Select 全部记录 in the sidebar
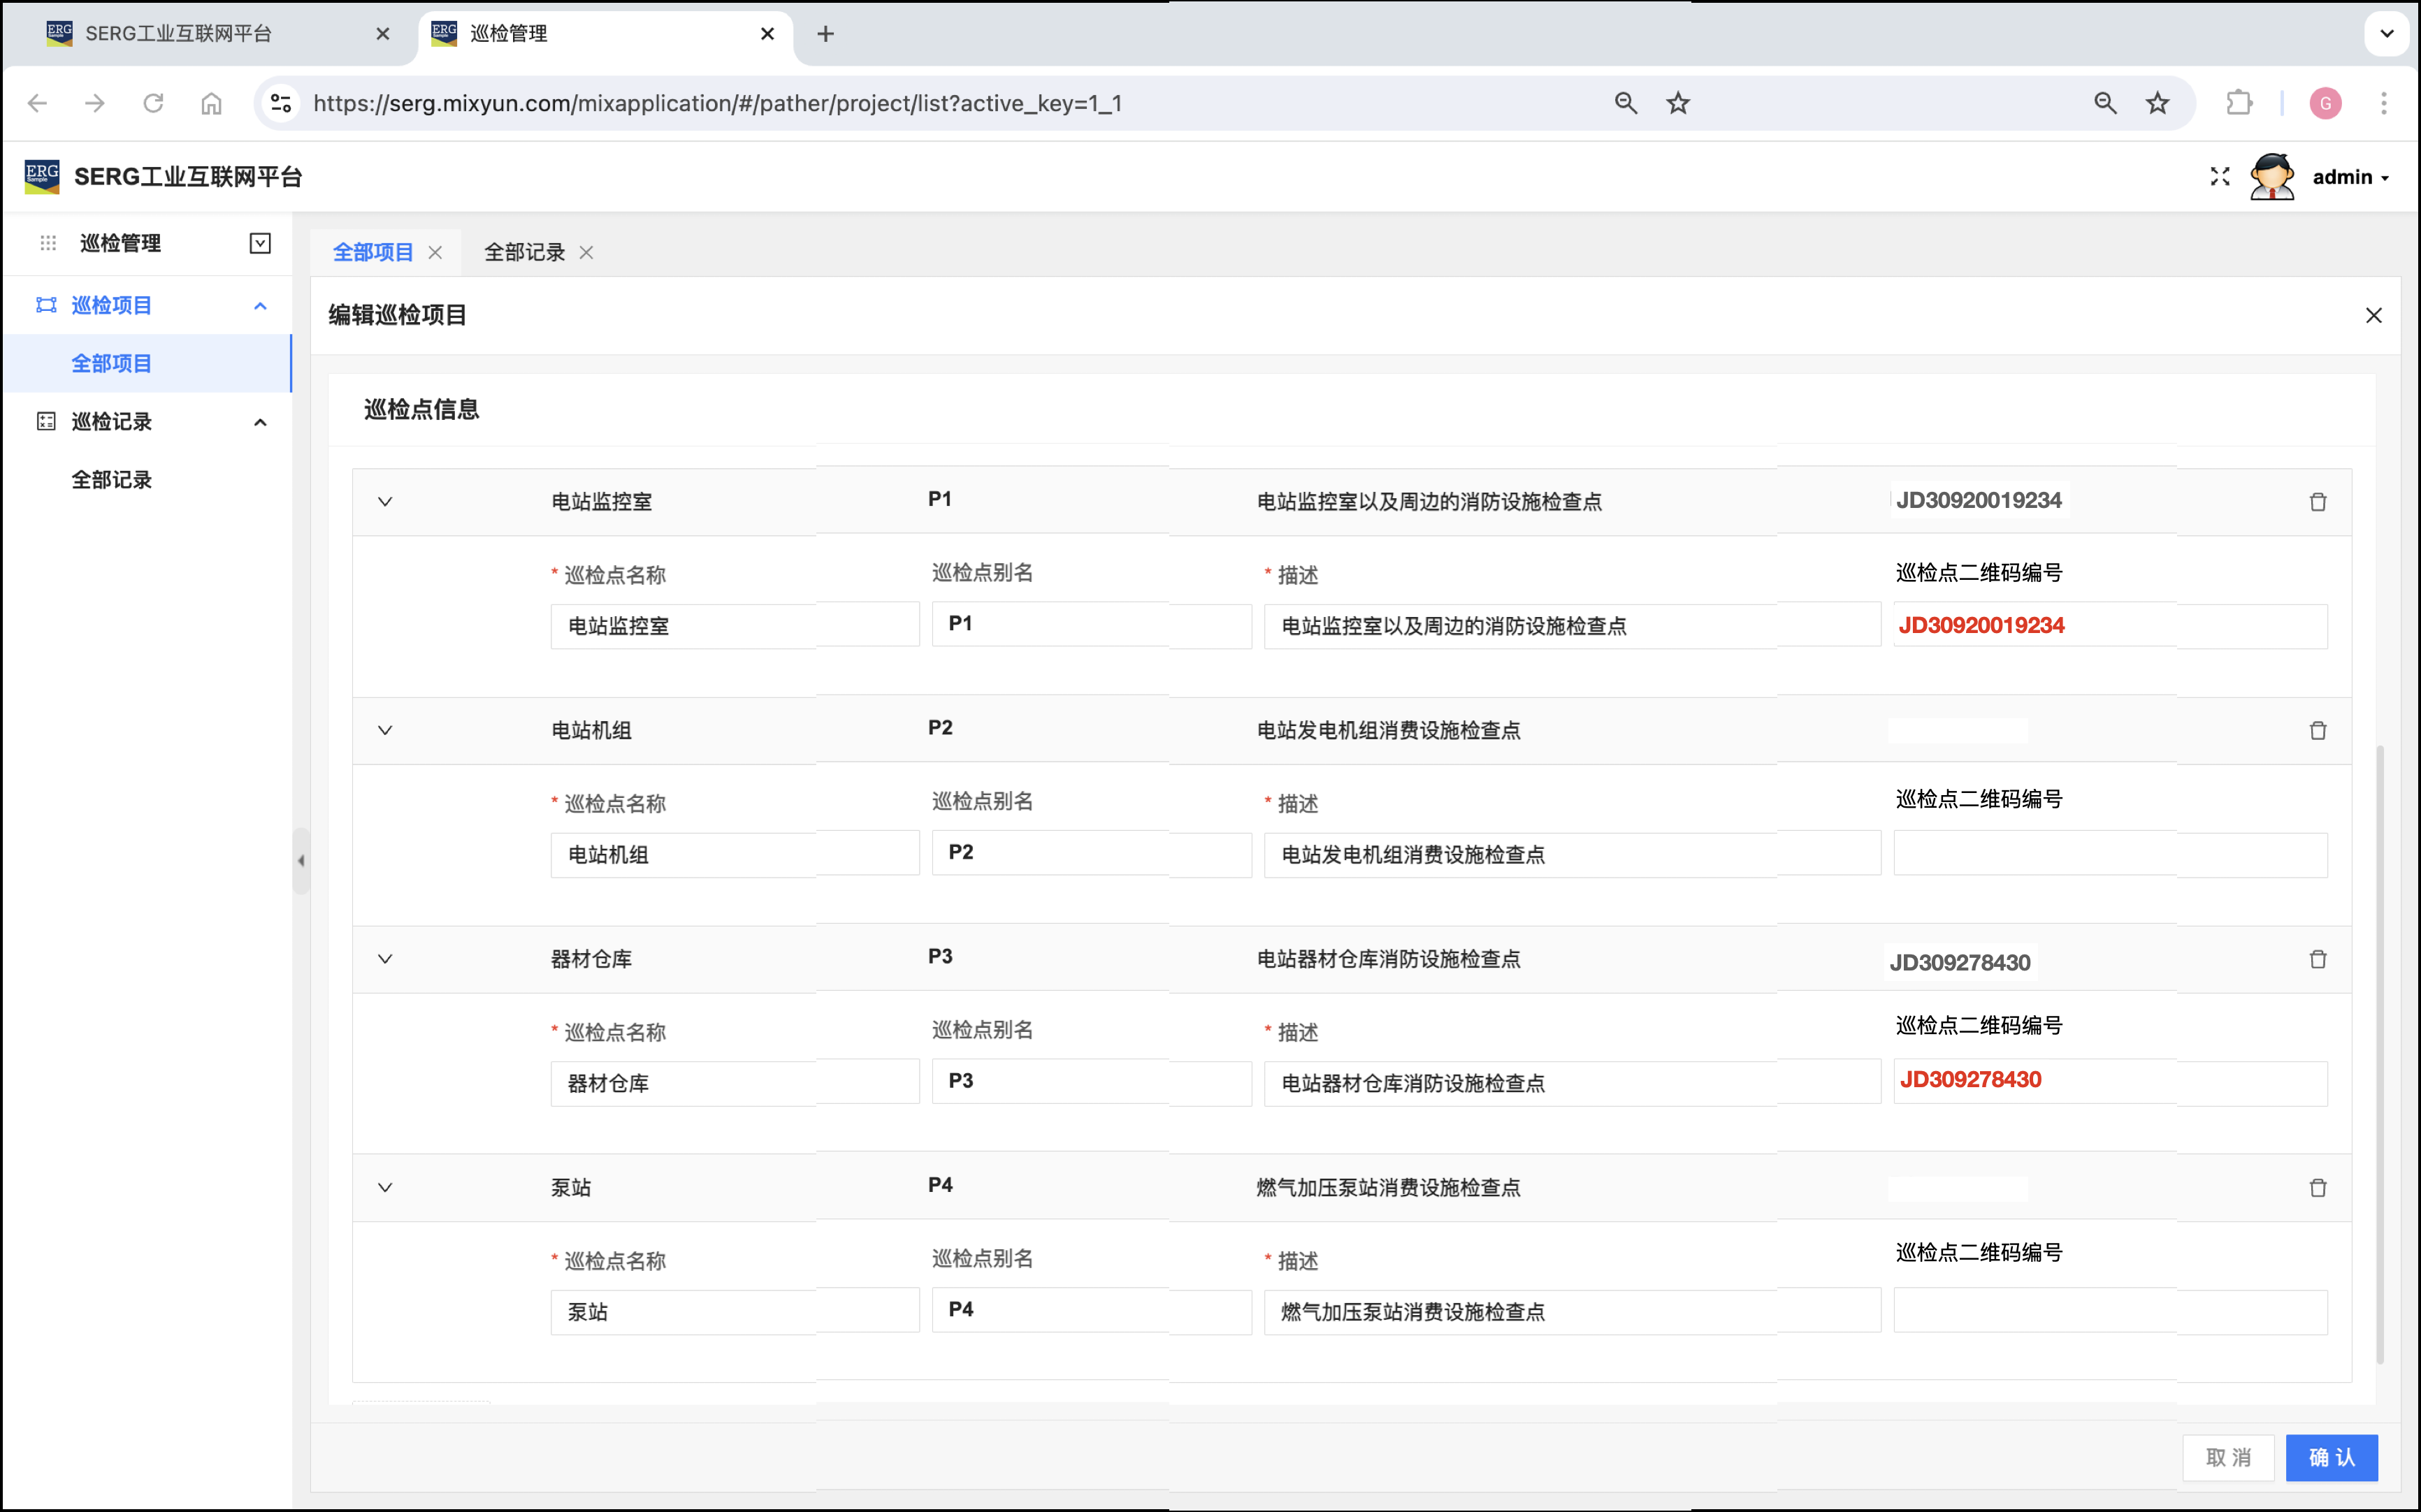 click(x=112, y=480)
